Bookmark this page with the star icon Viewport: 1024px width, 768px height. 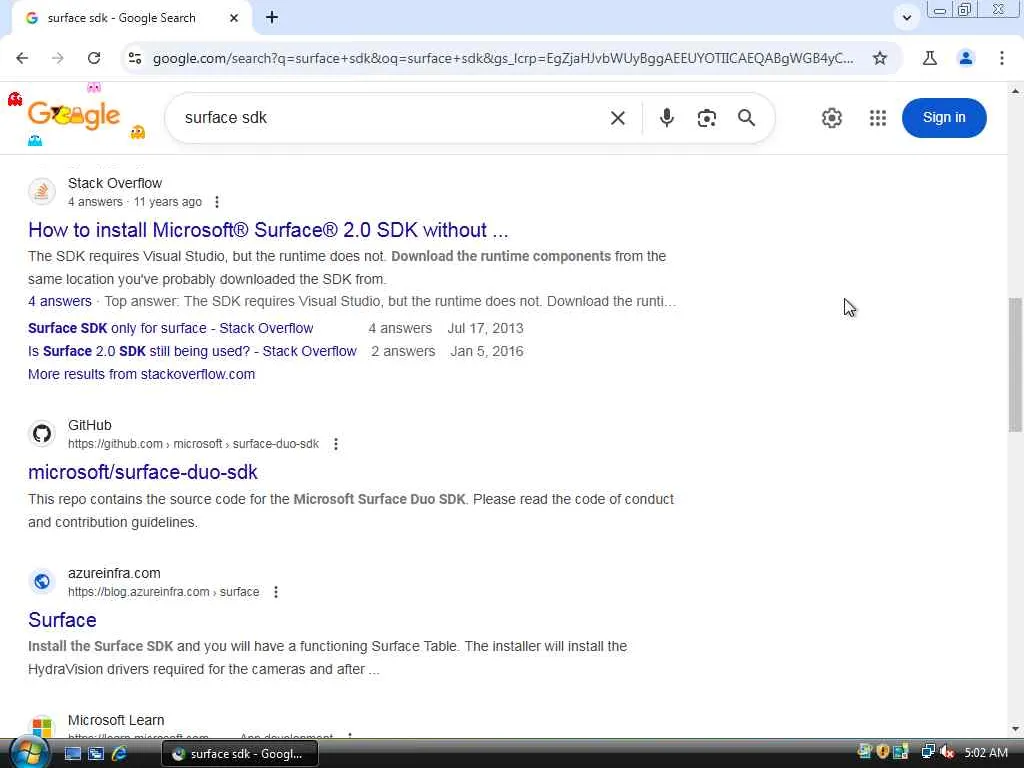[880, 58]
